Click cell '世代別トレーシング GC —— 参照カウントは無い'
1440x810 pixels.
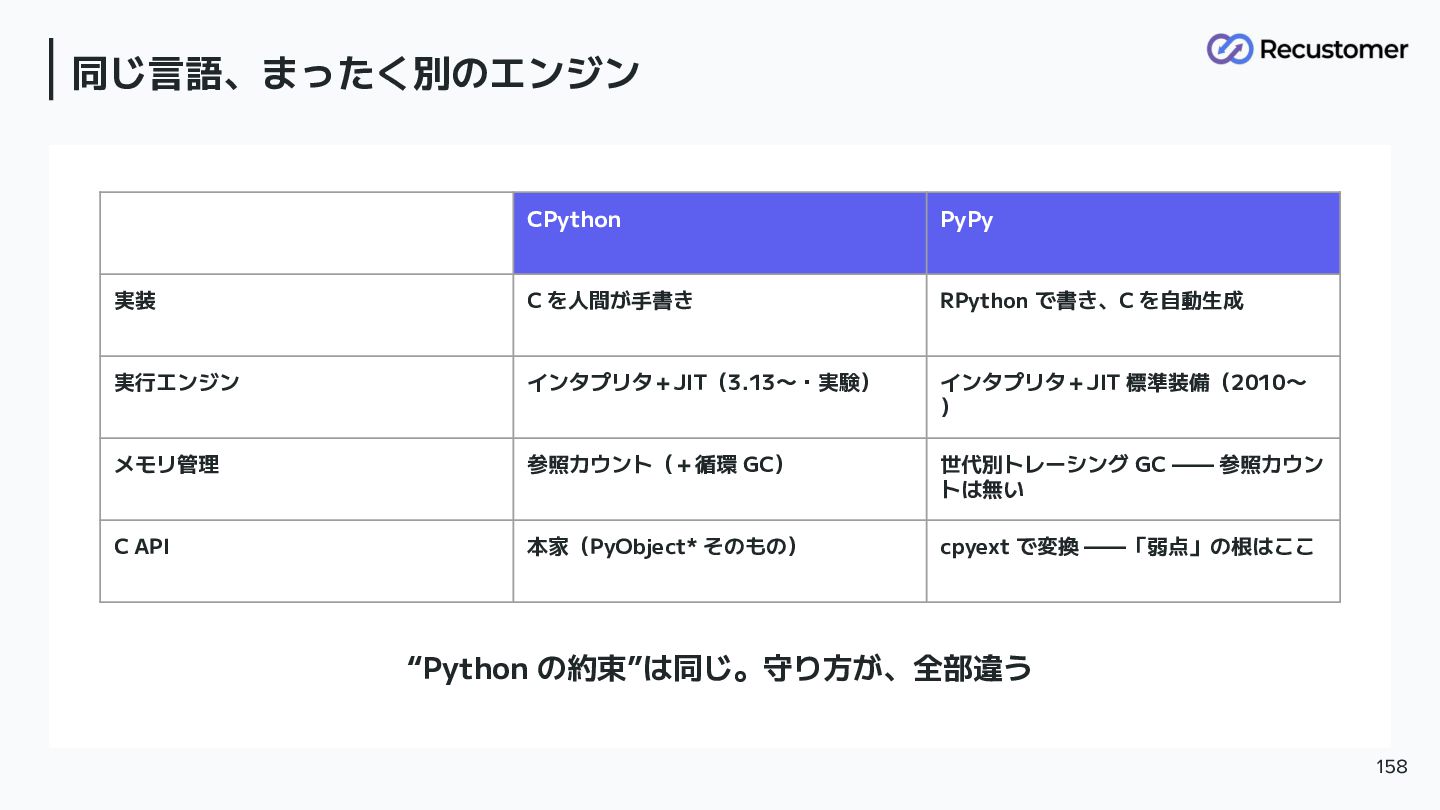tap(1133, 479)
